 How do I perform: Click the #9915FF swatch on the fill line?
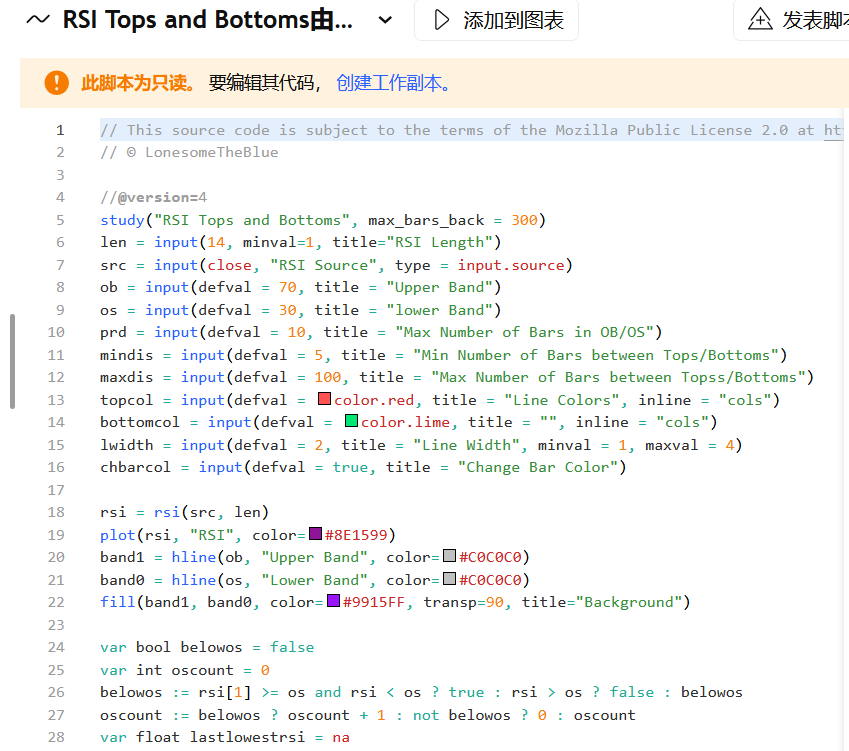pos(334,600)
